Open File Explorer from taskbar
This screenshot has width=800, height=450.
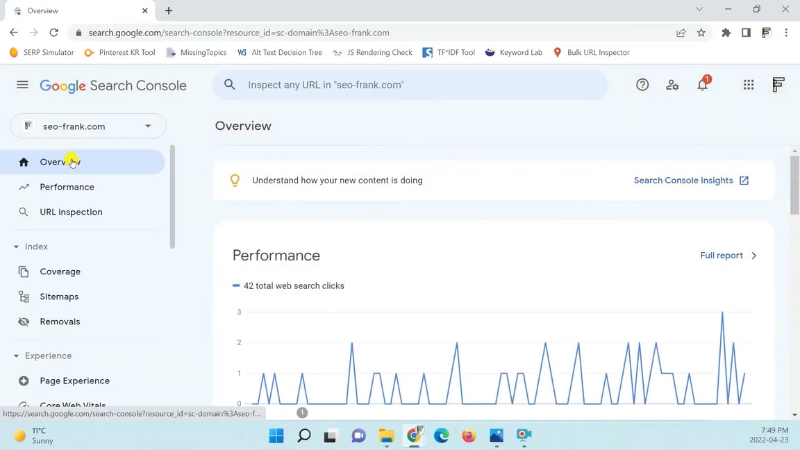[x=386, y=436]
